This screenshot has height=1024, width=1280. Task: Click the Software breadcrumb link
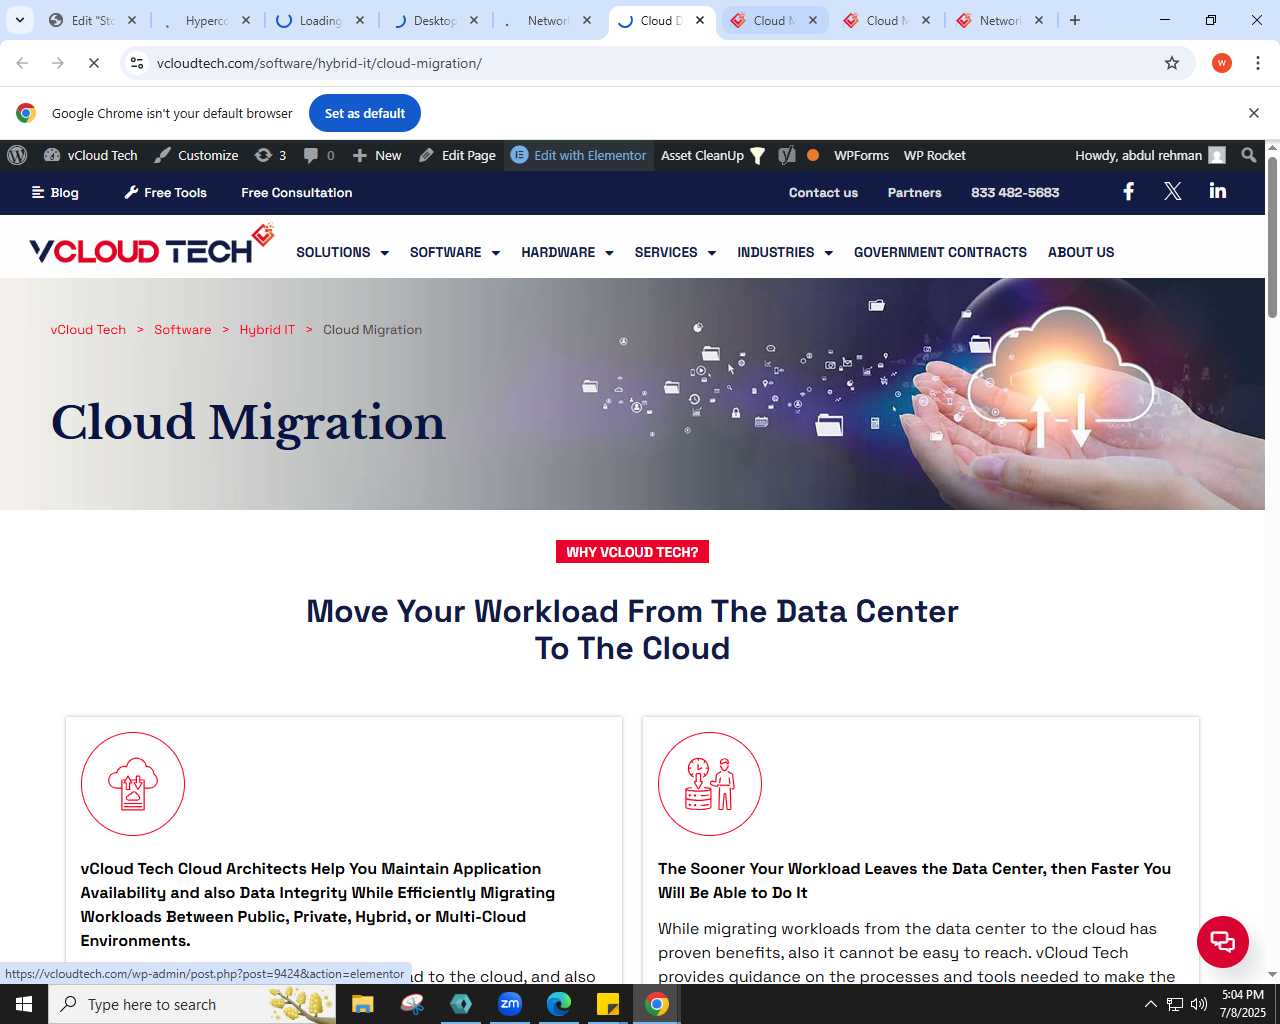[182, 330]
